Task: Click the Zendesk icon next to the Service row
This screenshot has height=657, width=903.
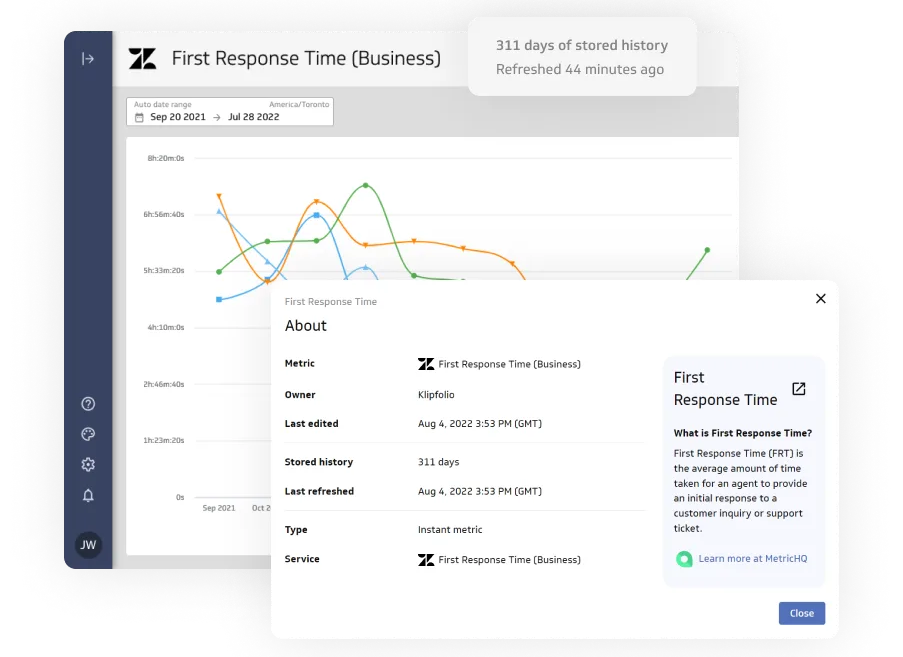Action: click(426, 560)
